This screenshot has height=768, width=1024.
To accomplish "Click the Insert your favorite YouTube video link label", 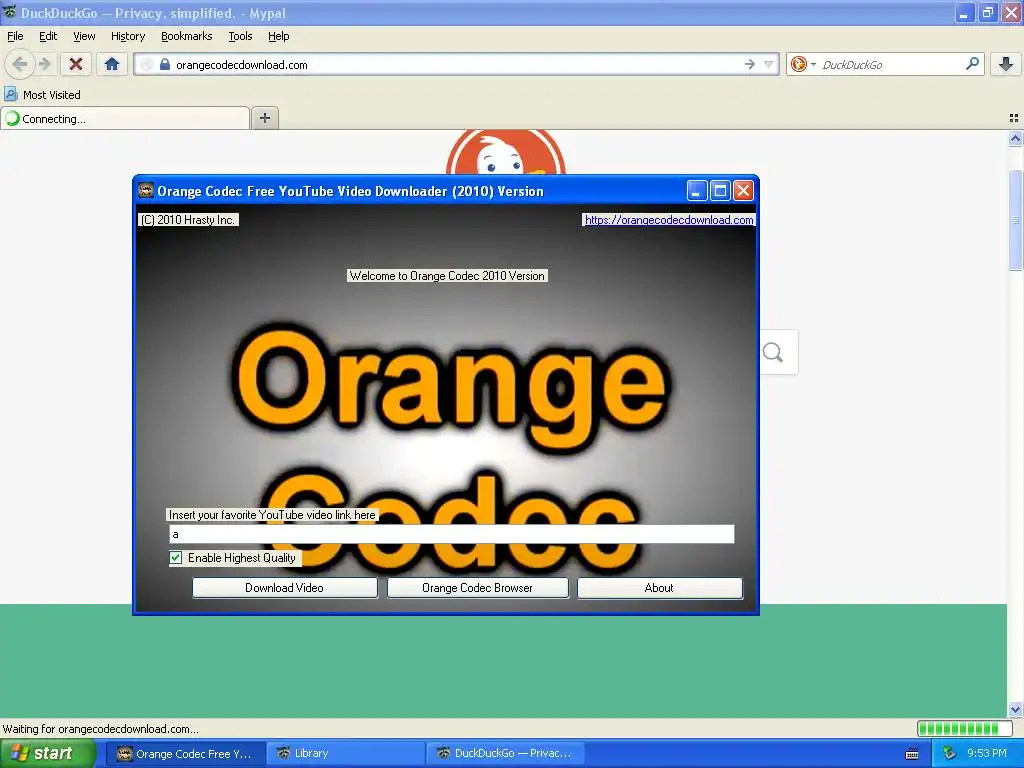I will point(272,515).
